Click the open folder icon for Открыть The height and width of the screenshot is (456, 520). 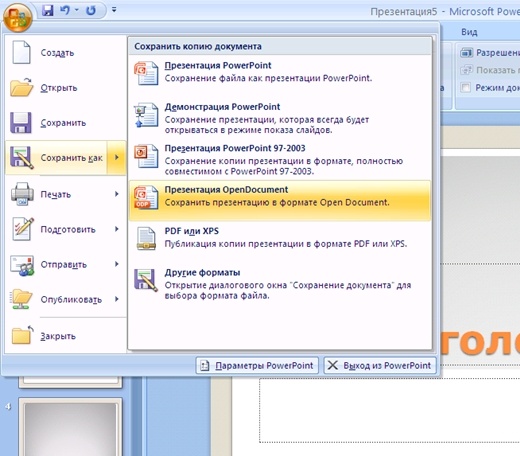click(21, 87)
